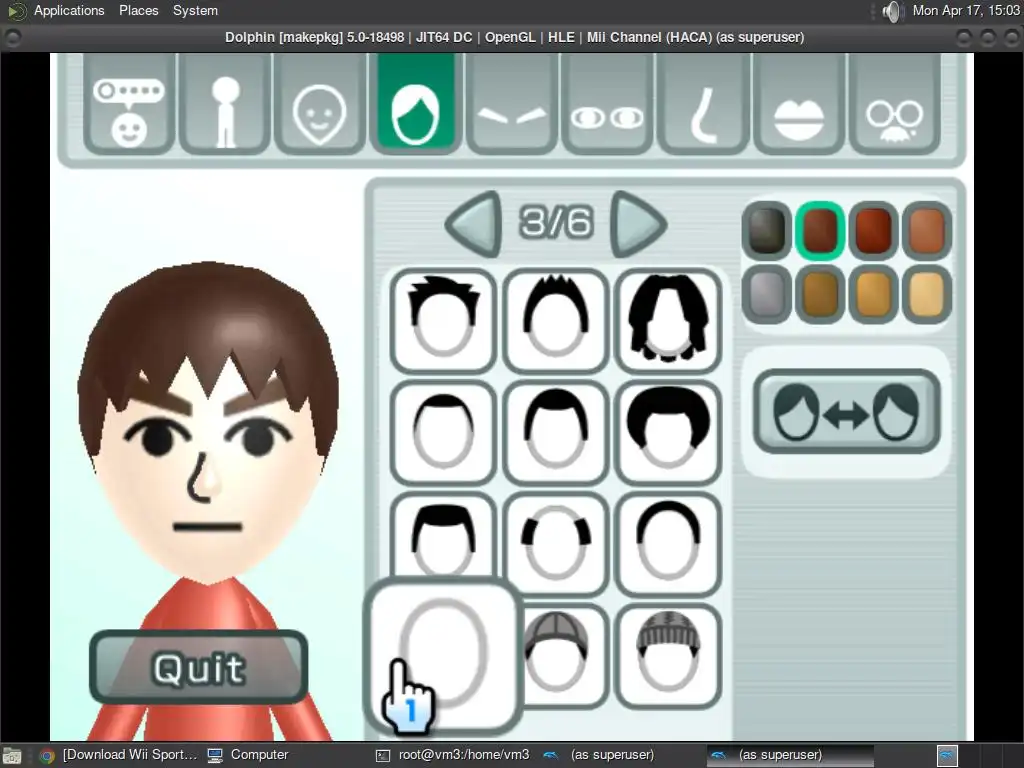Pick the dark golden-brown hair color
Screen dimensions: 1024x768
[820, 295]
